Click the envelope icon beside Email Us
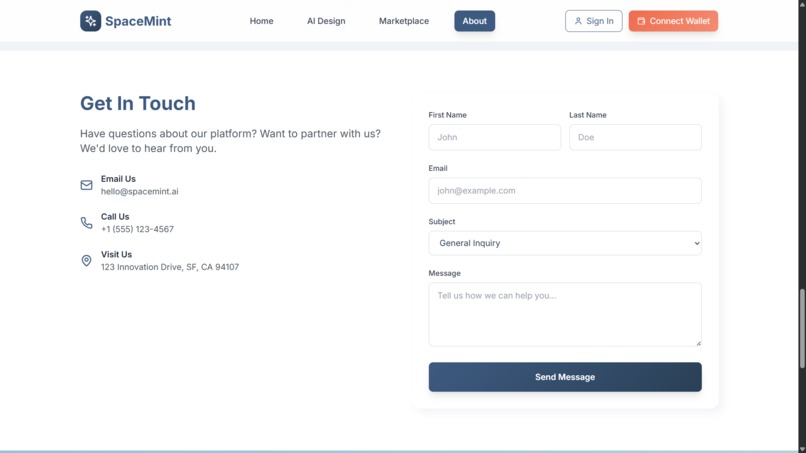 pos(86,185)
